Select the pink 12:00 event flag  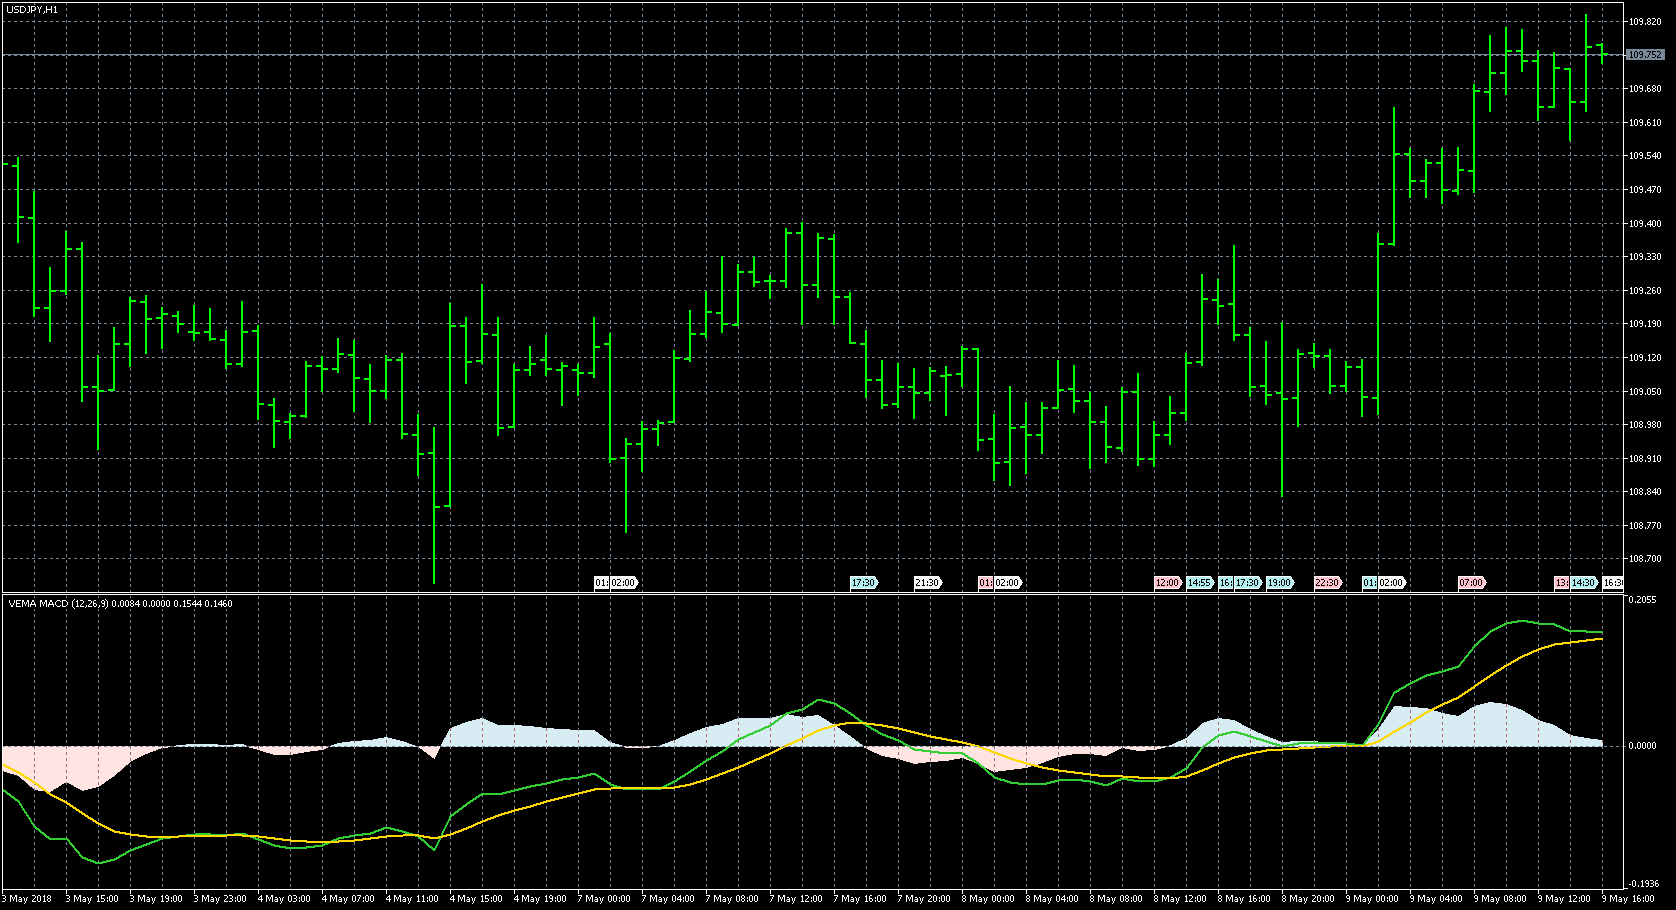coord(1167,583)
